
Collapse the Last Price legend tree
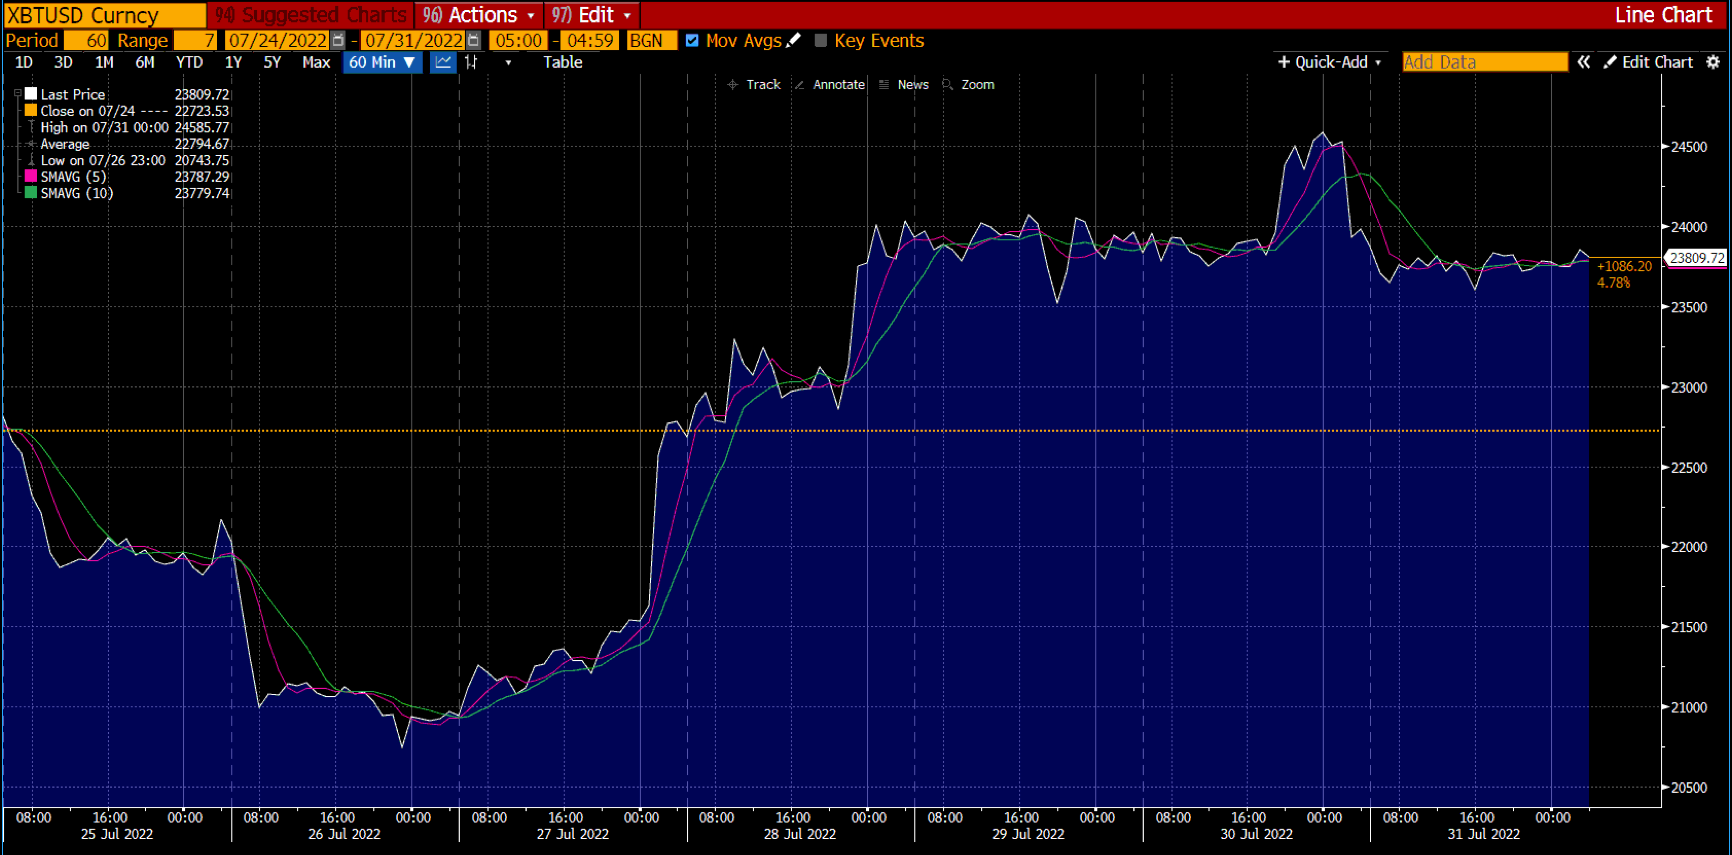pos(17,94)
